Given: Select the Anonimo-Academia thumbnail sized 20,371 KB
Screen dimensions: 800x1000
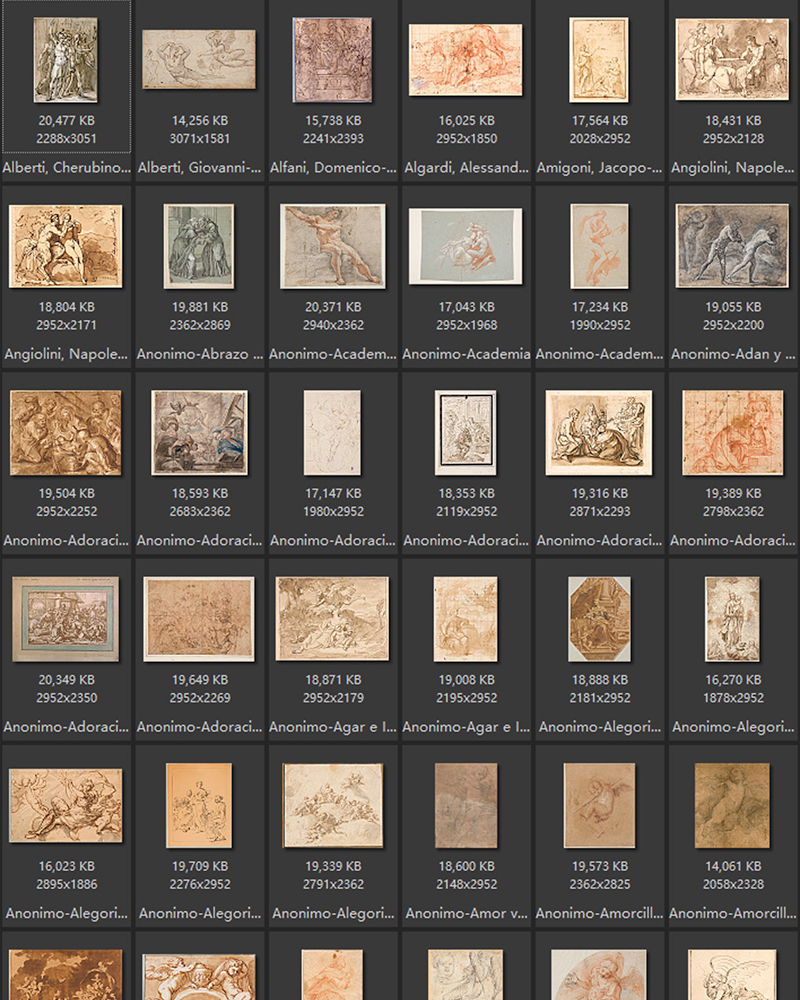Looking at the screenshot, I should tap(332, 246).
